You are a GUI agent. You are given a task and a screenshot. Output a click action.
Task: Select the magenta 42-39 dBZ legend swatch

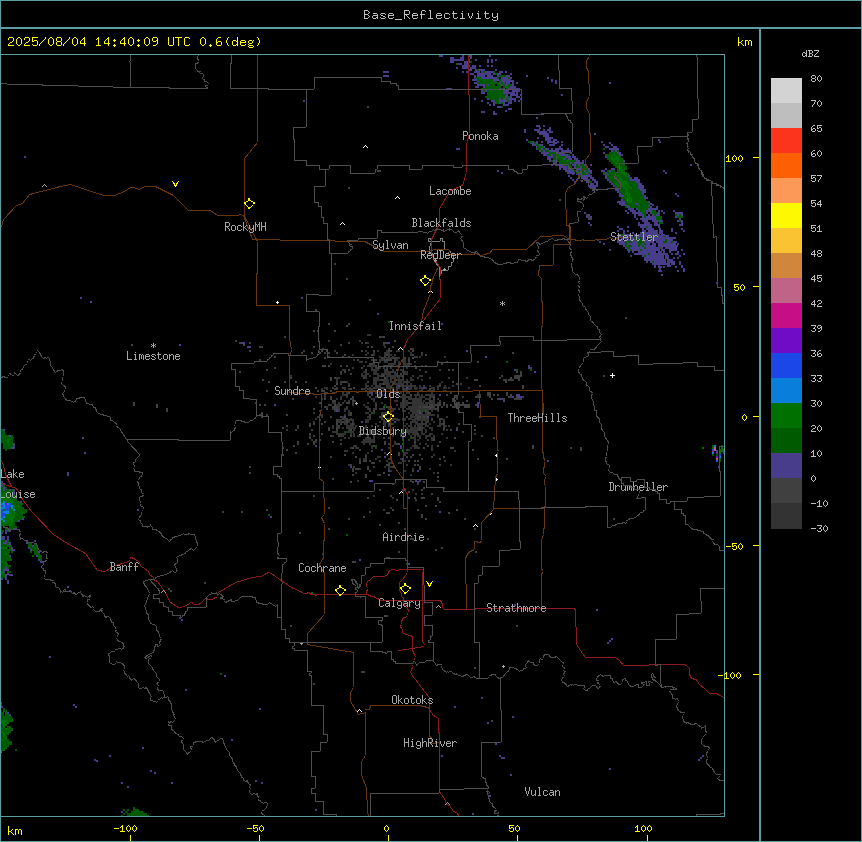click(x=786, y=315)
